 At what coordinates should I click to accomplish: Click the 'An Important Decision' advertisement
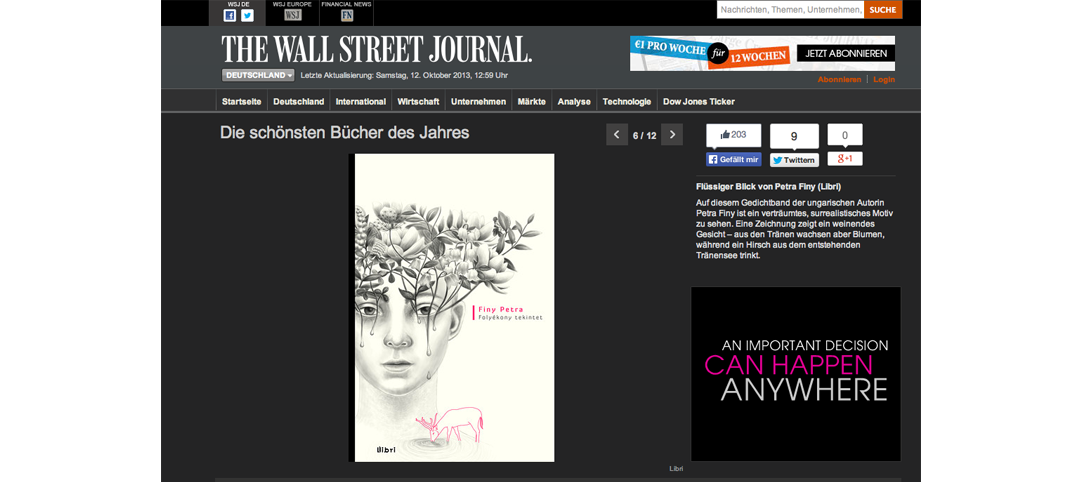(x=796, y=374)
